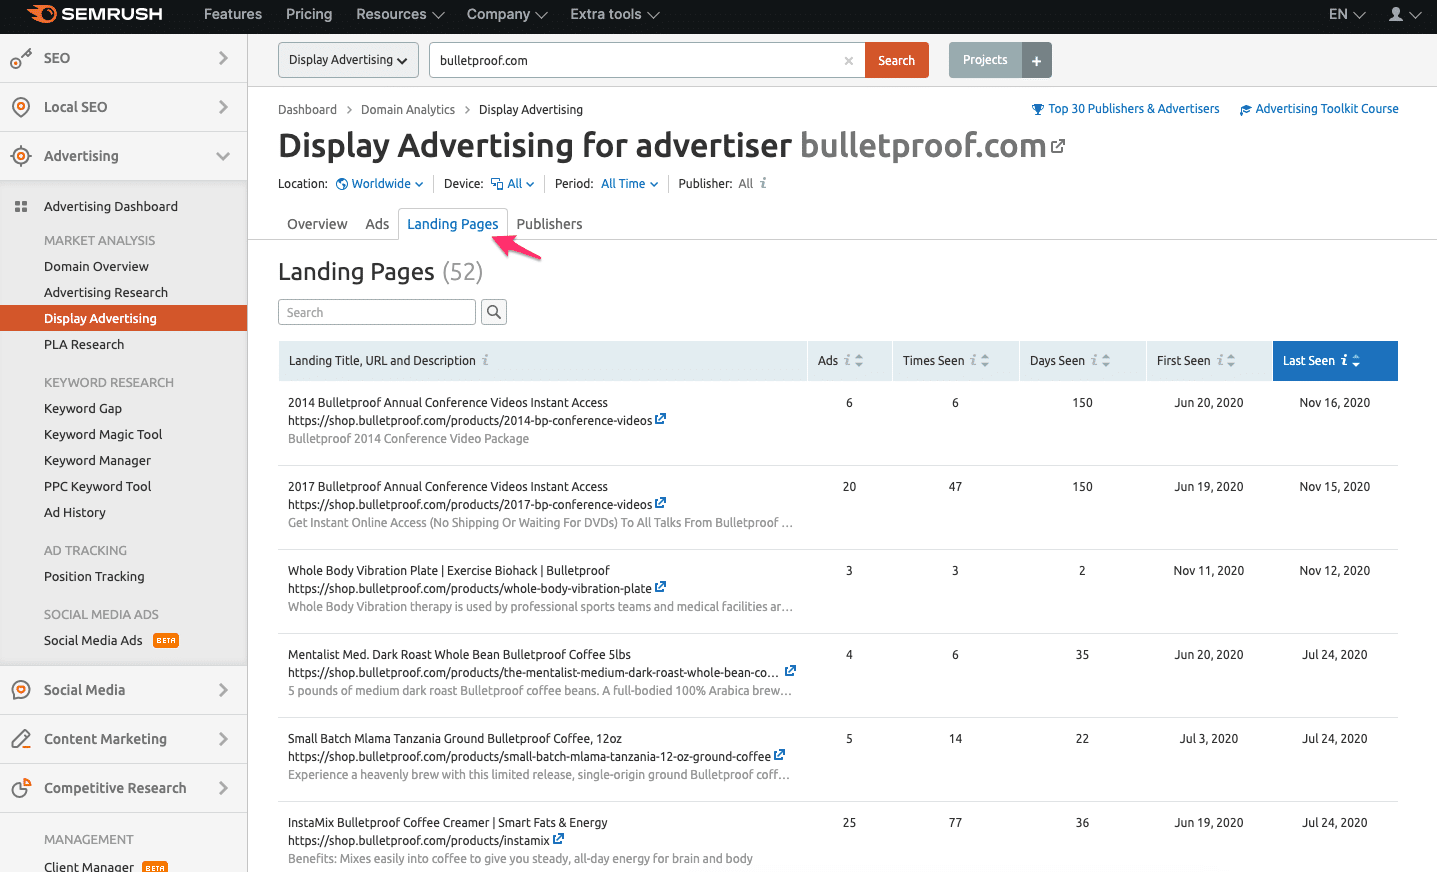Screen dimensions: 1437x872
Task: Open whole-body-vibration-plate URL external icon
Action: 660,588
